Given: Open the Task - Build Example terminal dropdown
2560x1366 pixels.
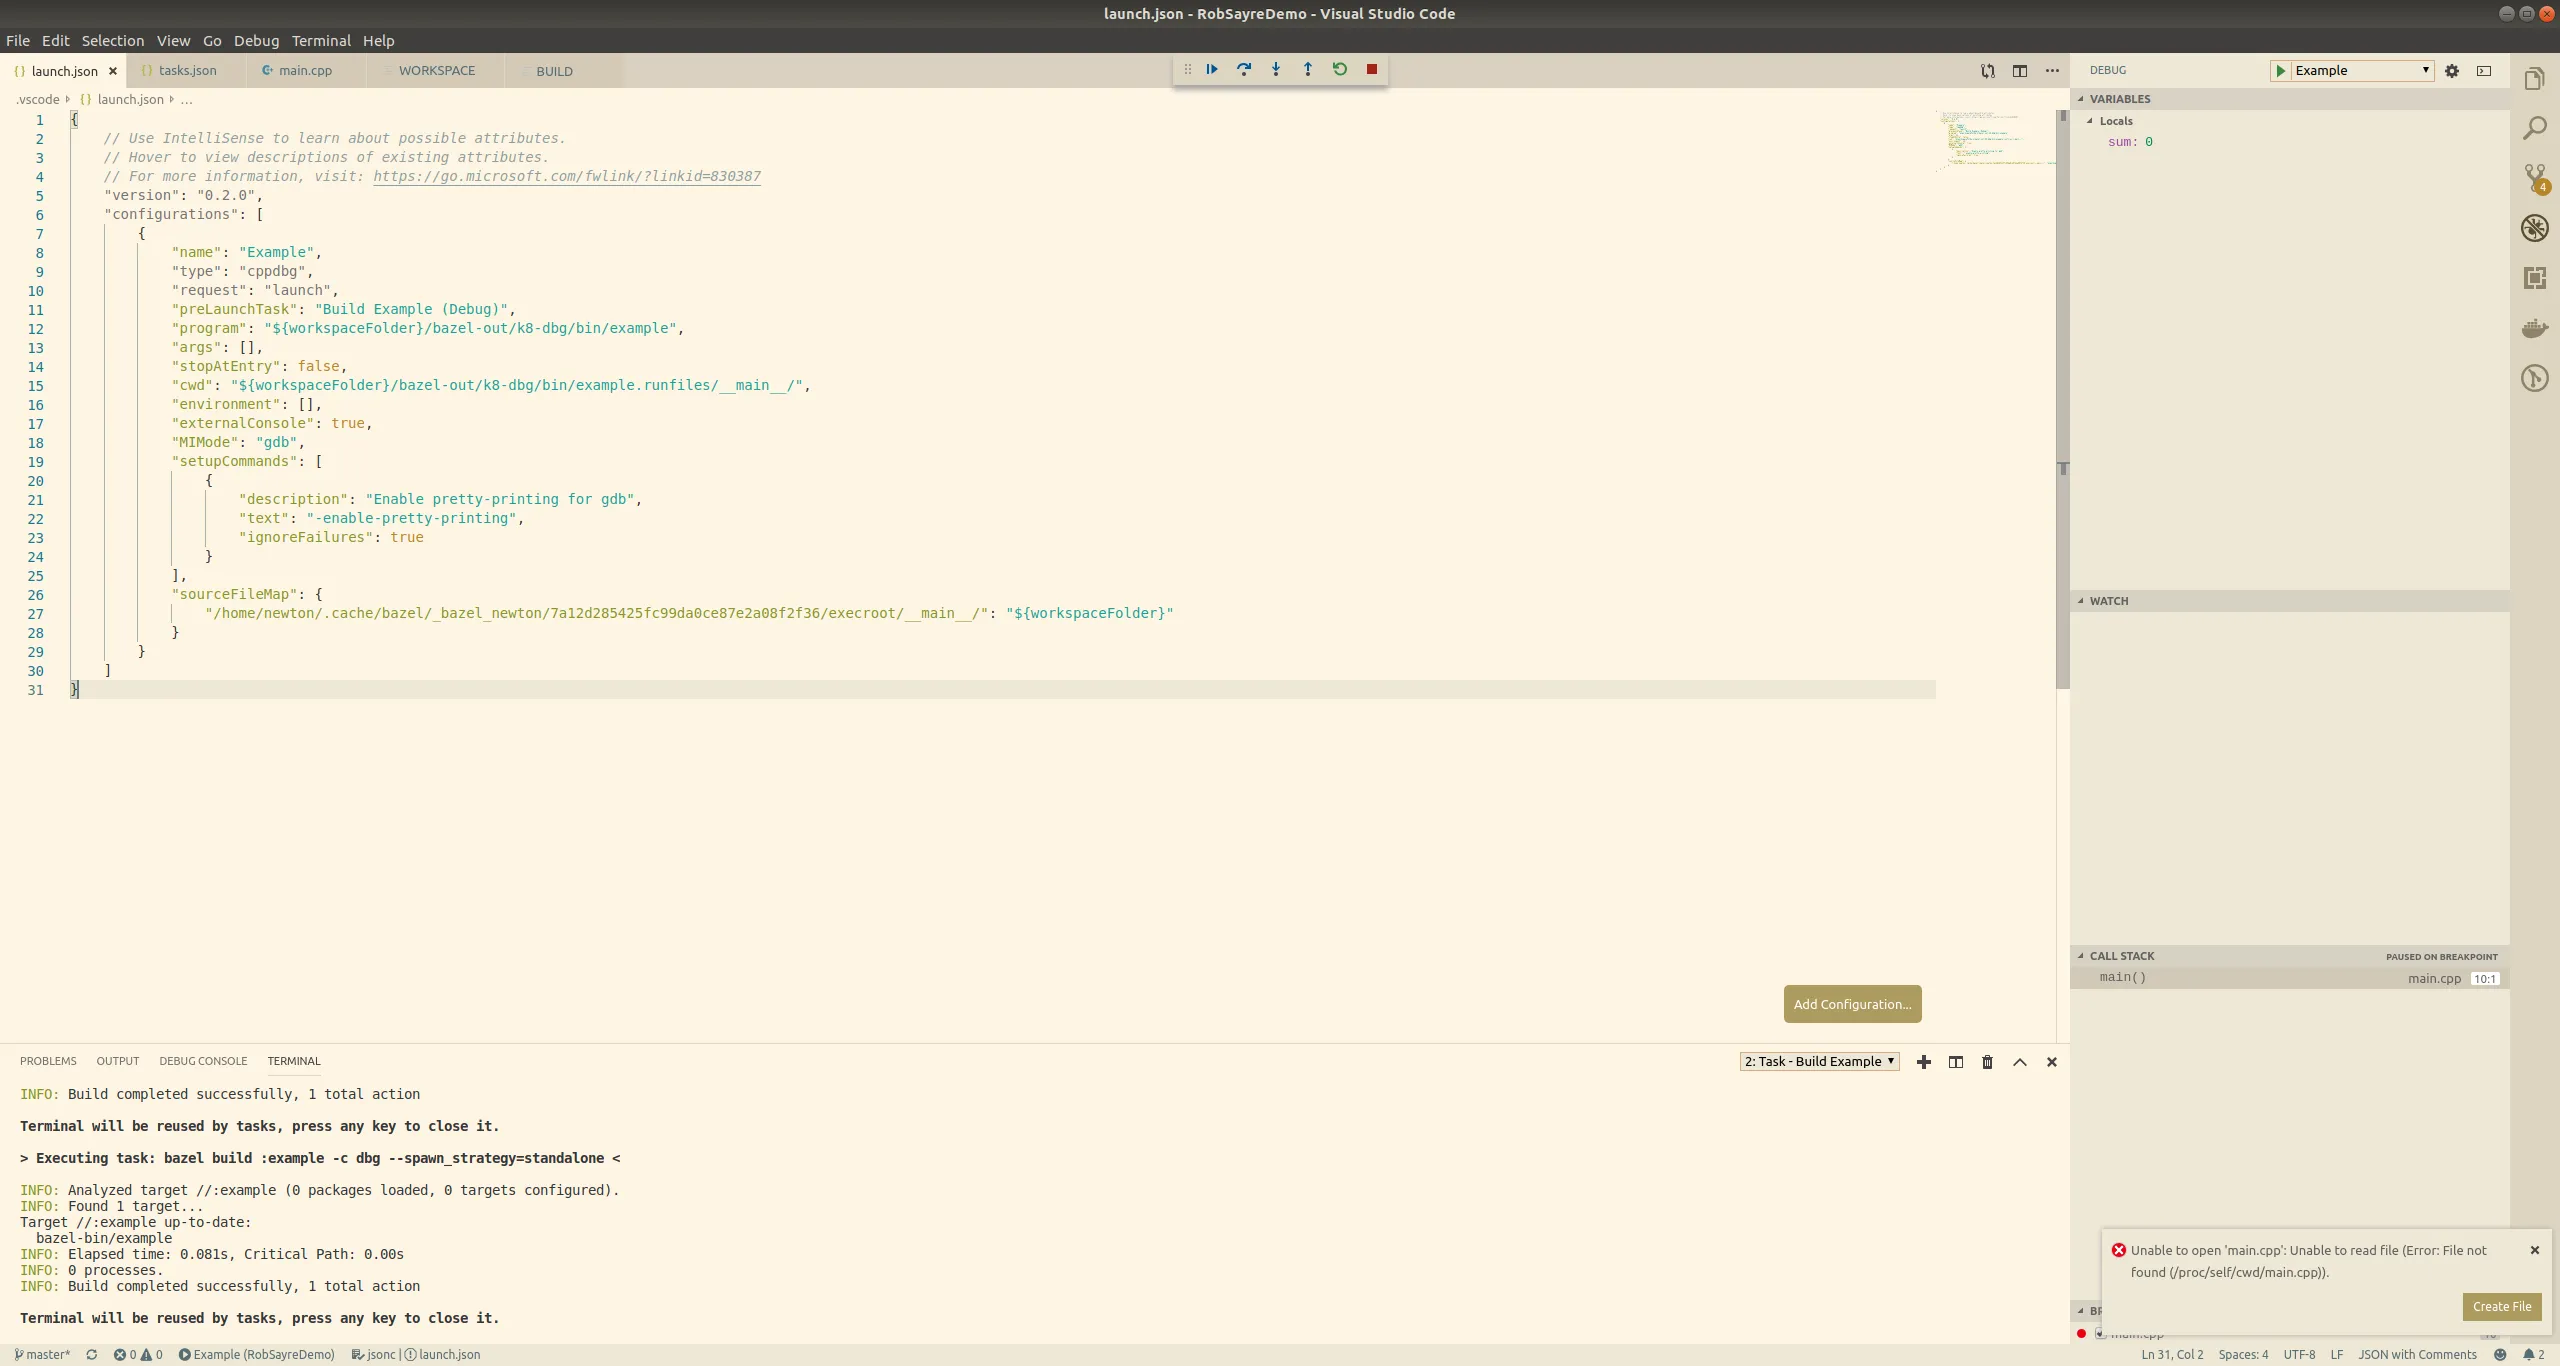Looking at the screenshot, I should (1819, 1062).
